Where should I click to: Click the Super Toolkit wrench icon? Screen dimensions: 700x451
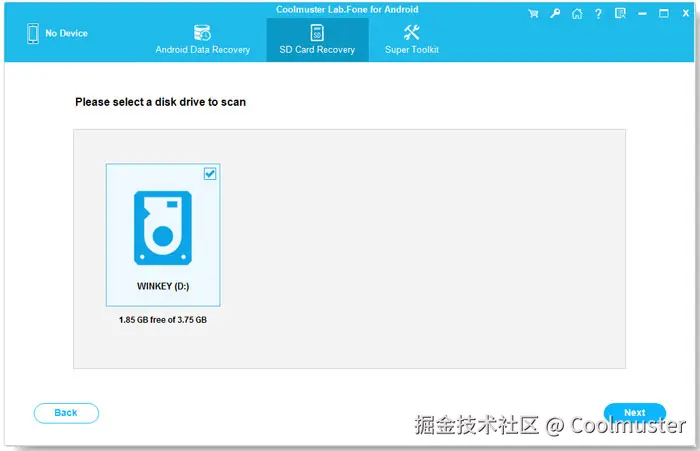click(x=411, y=33)
